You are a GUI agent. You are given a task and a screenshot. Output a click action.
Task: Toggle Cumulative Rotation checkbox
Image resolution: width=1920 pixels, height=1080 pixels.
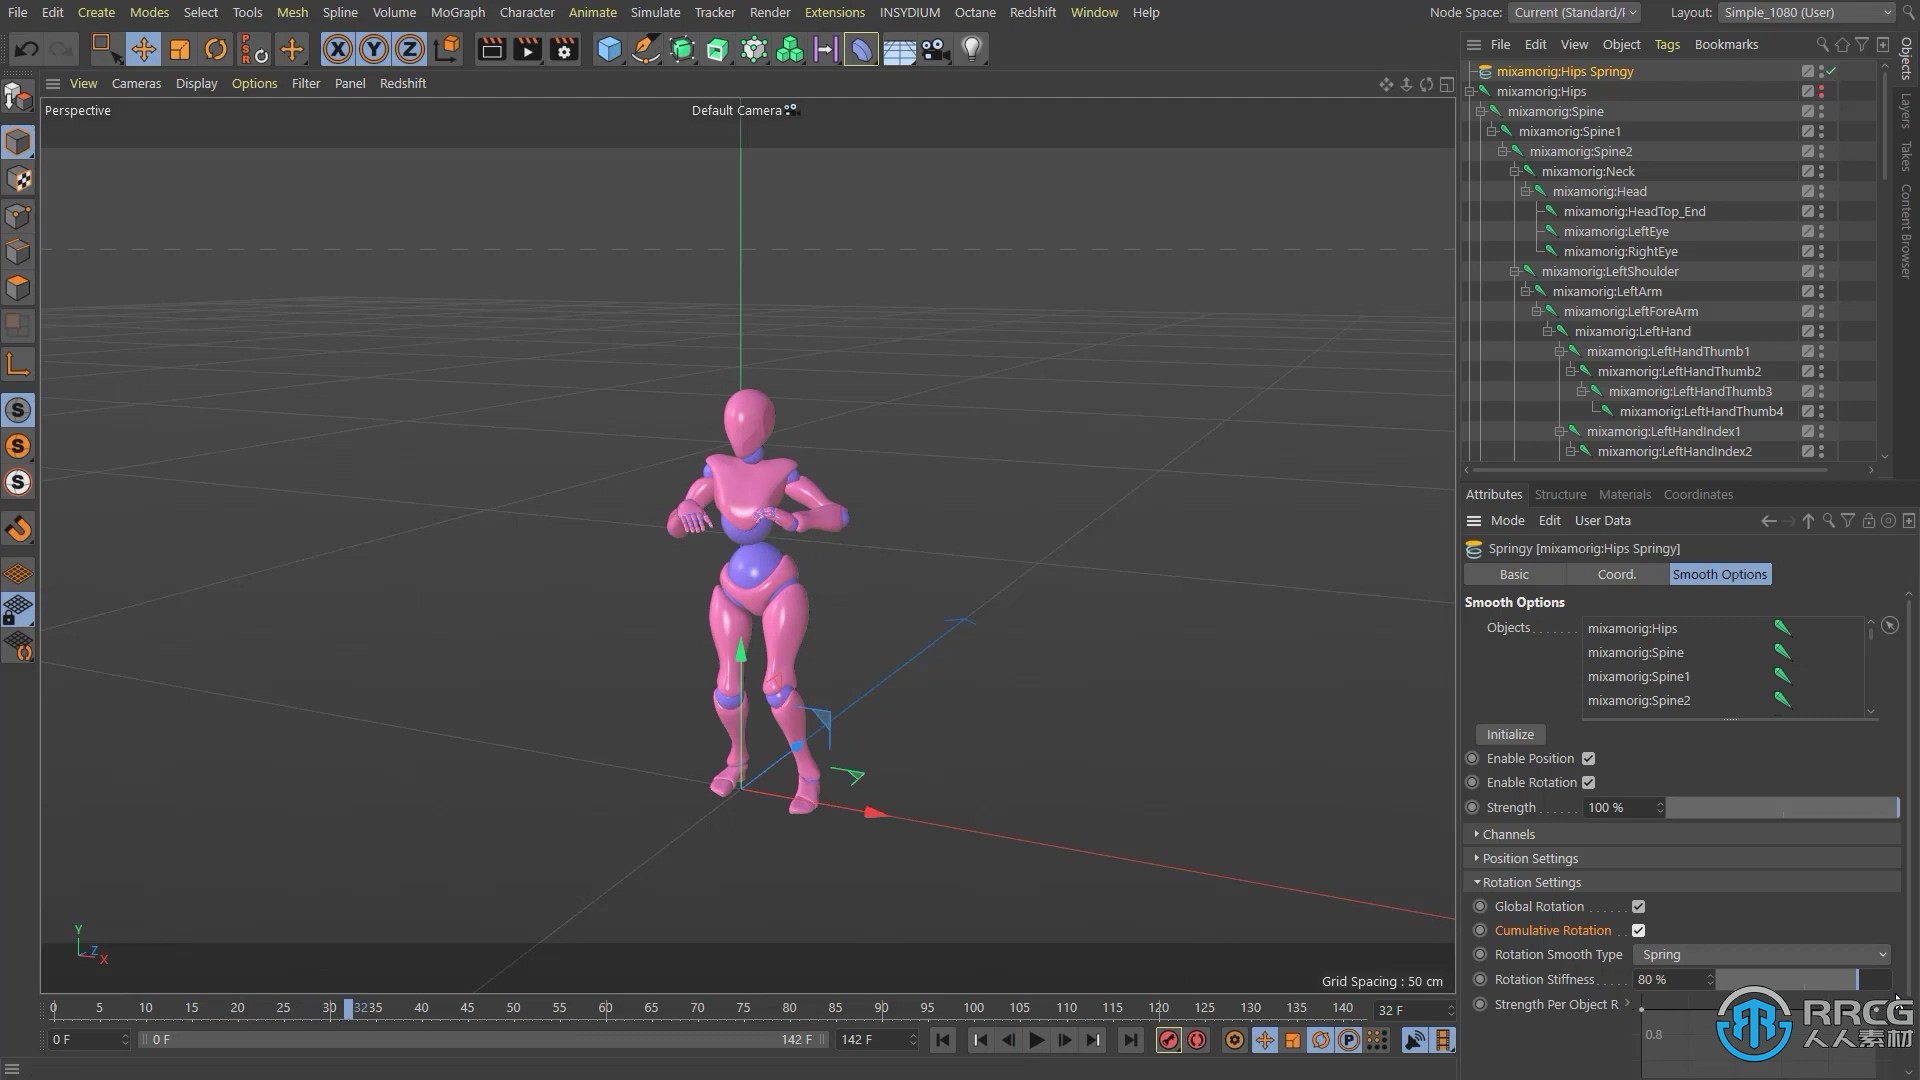[1638, 930]
